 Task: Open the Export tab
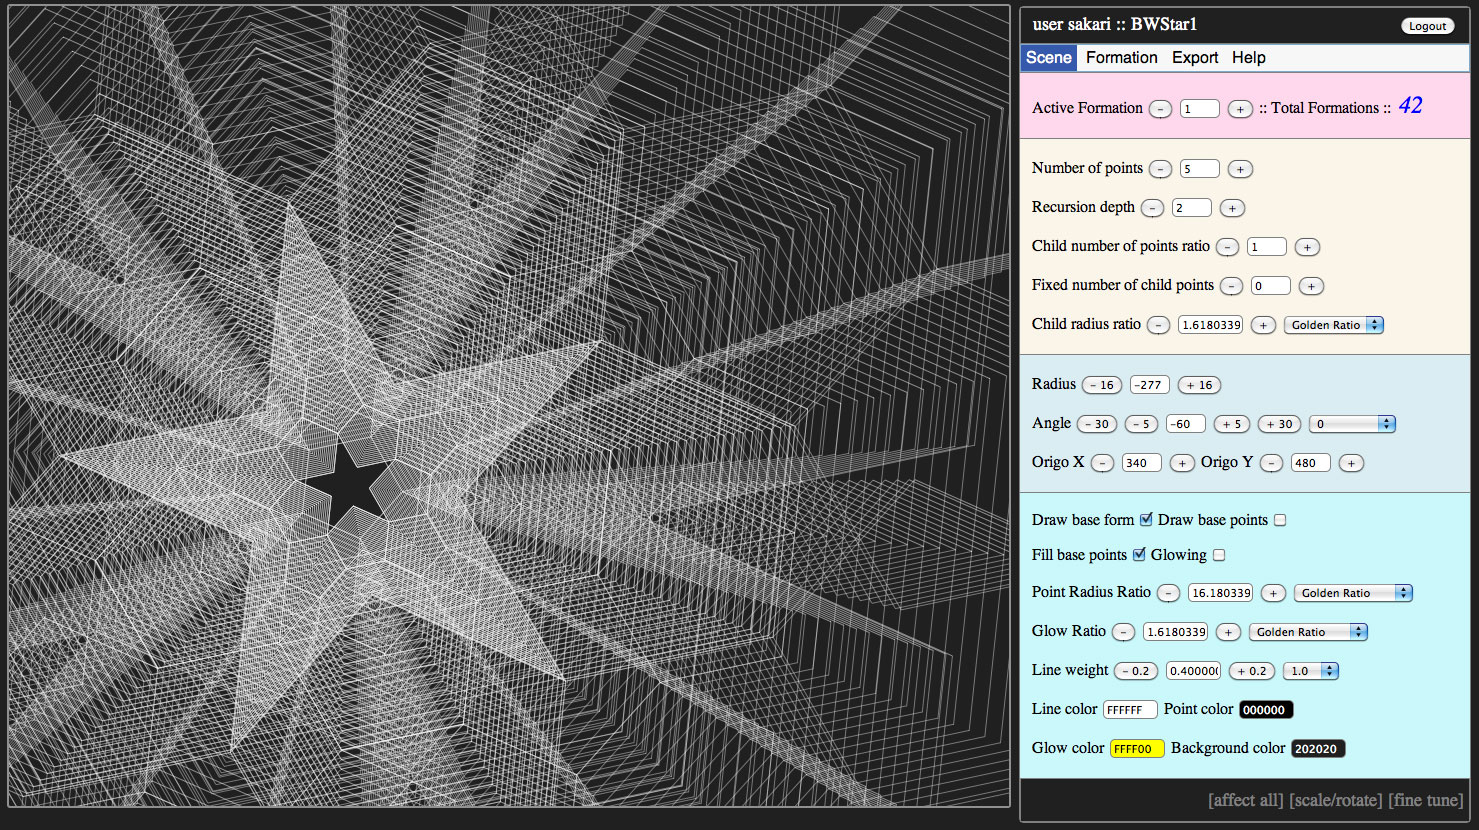click(x=1195, y=58)
